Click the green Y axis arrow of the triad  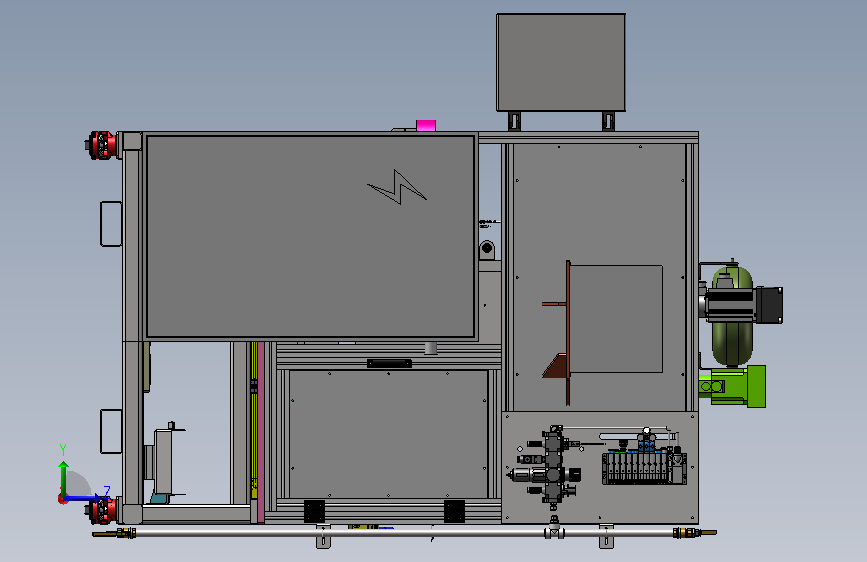[x=64, y=479]
